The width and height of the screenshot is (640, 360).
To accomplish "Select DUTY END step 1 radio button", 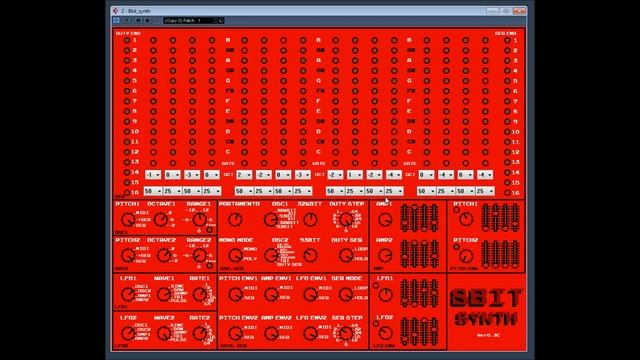I will pos(127,40).
